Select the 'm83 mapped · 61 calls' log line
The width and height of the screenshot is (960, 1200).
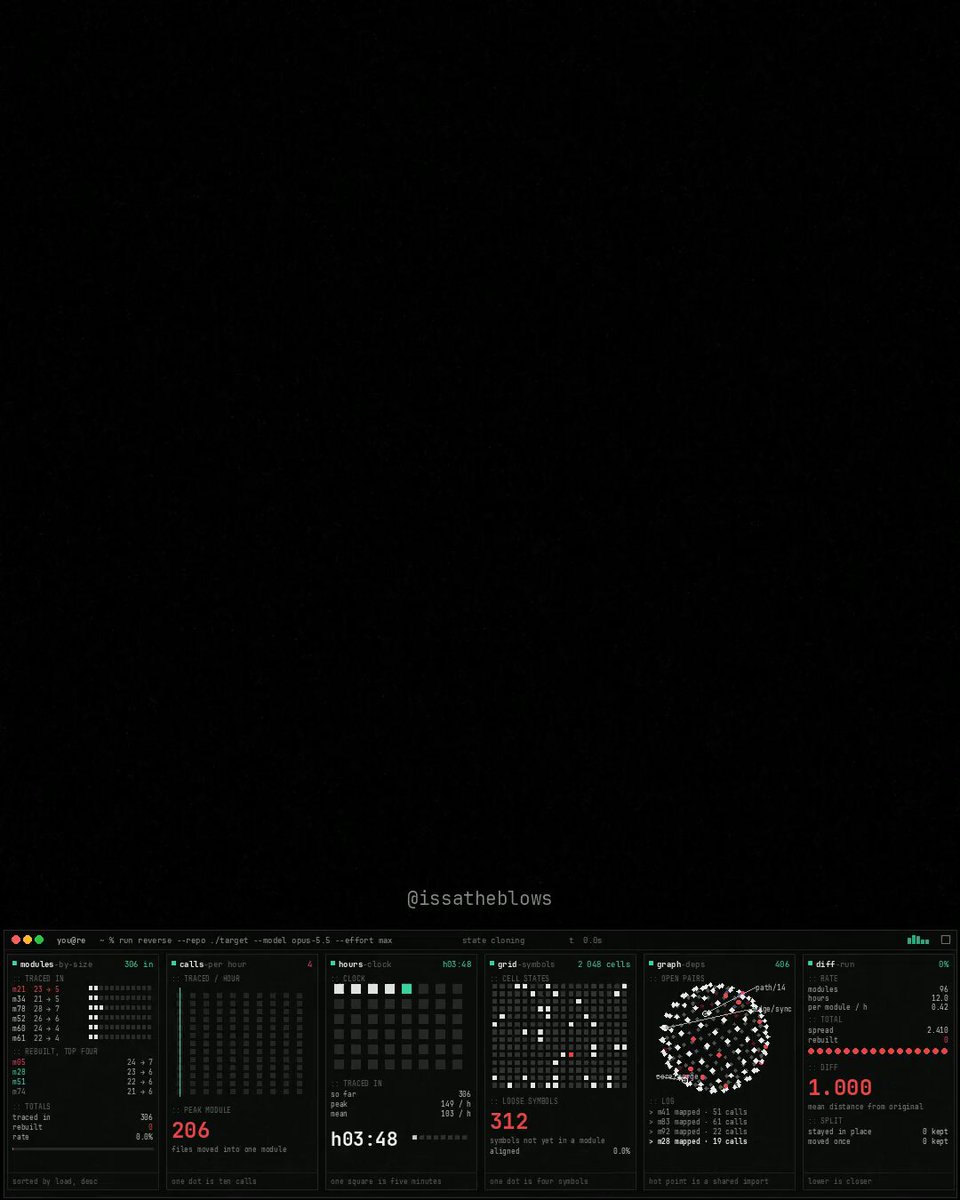coord(698,1122)
